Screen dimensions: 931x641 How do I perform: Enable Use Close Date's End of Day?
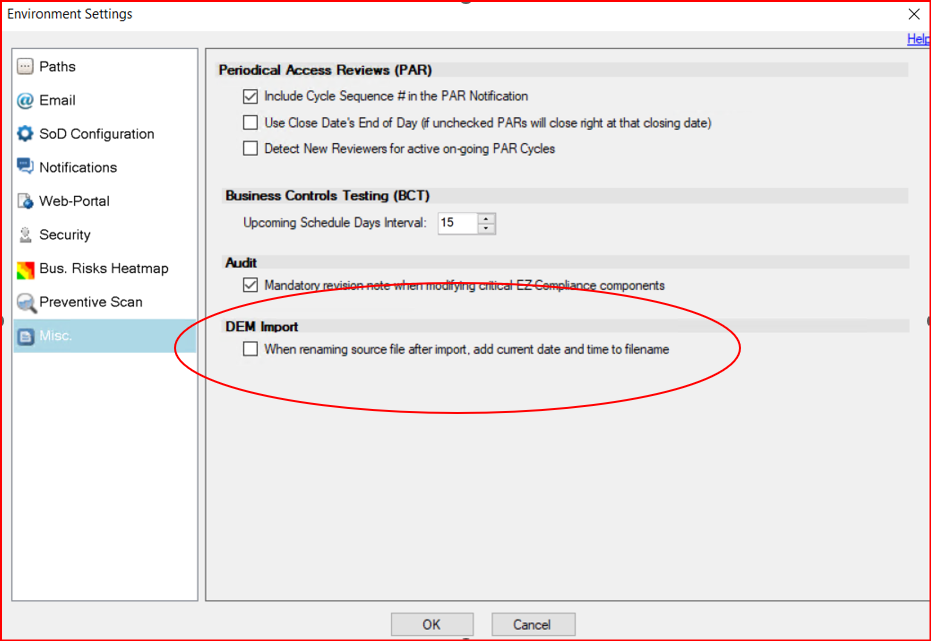[250, 123]
